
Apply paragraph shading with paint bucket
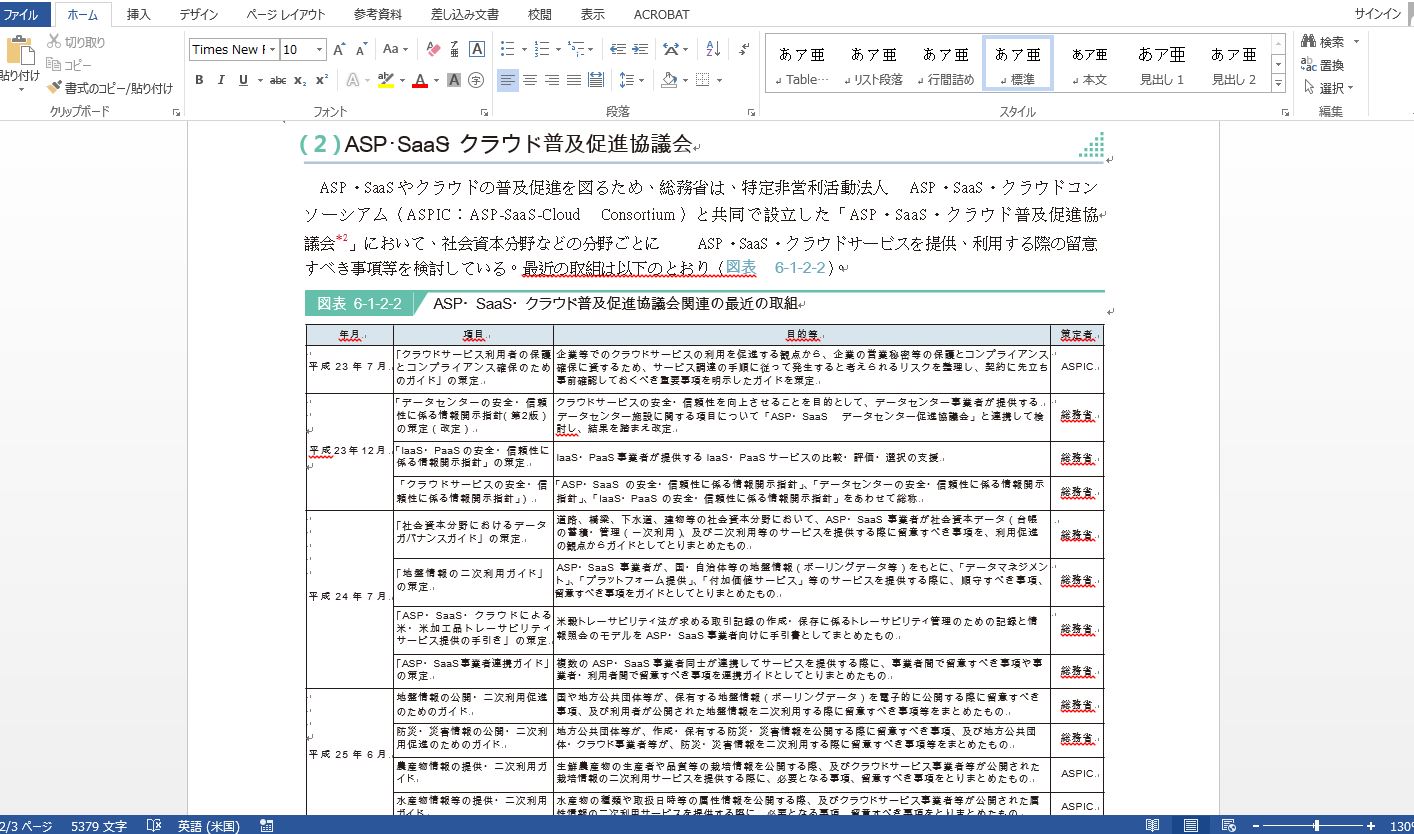click(668, 80)
